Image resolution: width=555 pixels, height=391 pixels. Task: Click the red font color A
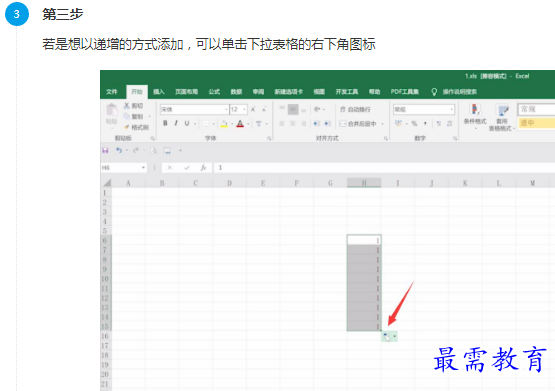click(240, 123)
